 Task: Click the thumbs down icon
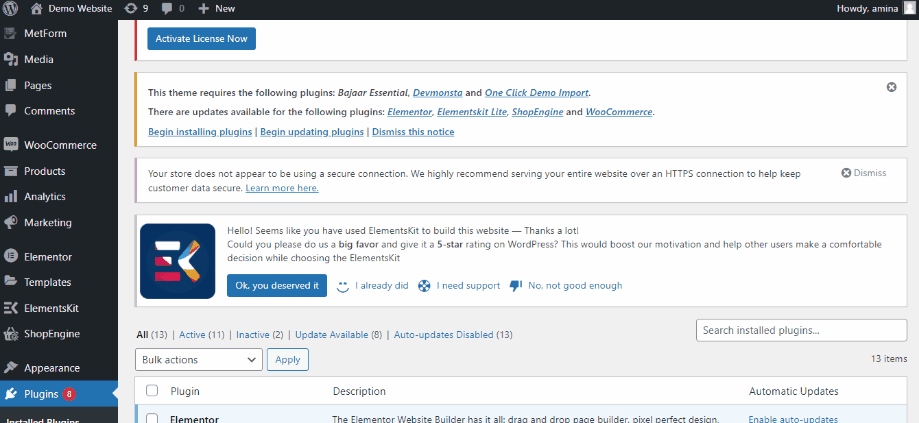pos(516,286)
